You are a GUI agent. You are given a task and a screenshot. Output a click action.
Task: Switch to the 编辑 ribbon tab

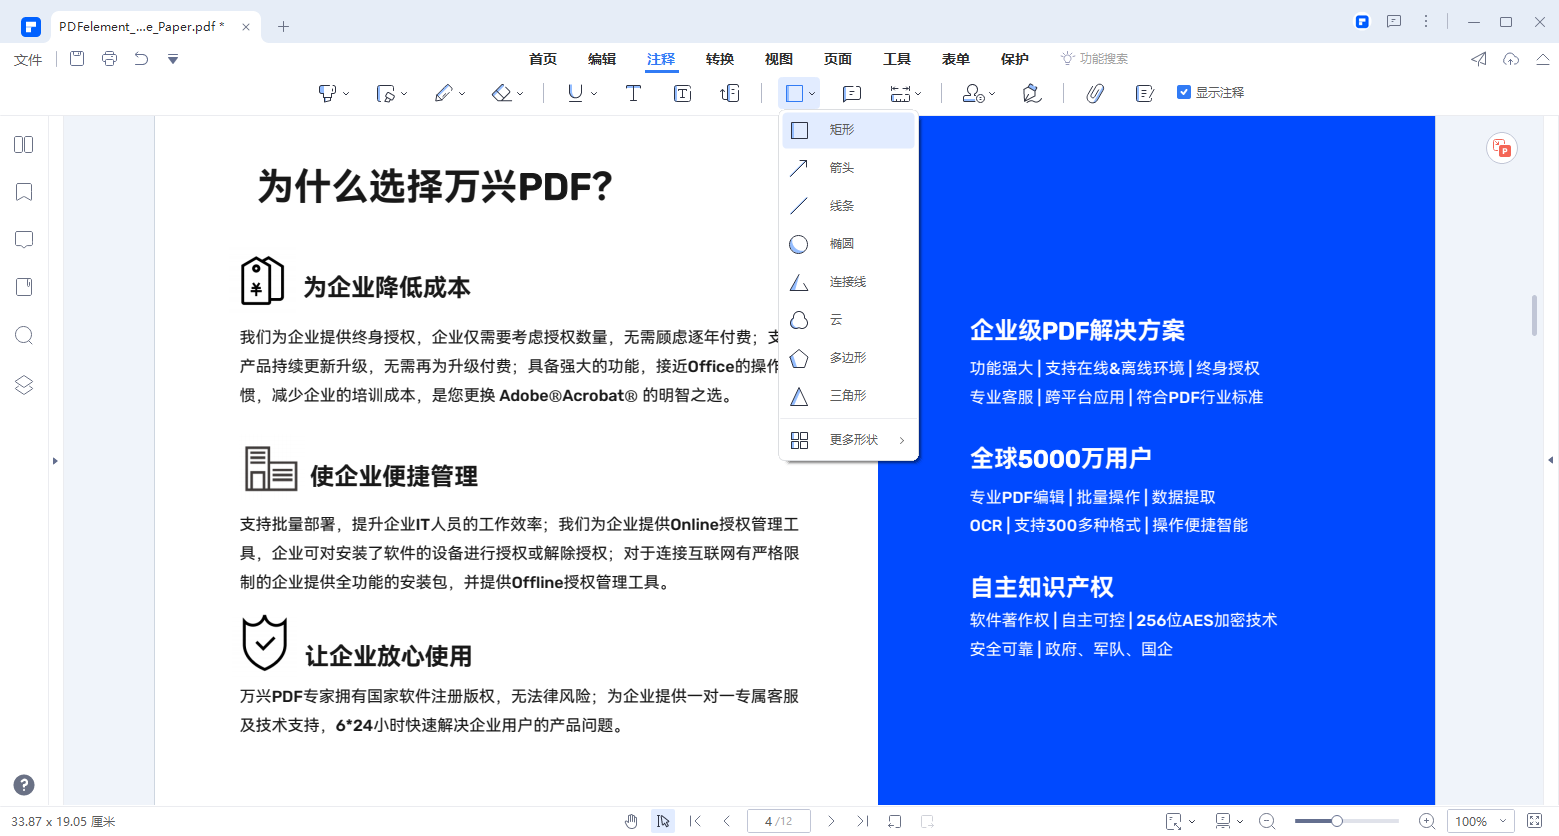pos(602,58)
